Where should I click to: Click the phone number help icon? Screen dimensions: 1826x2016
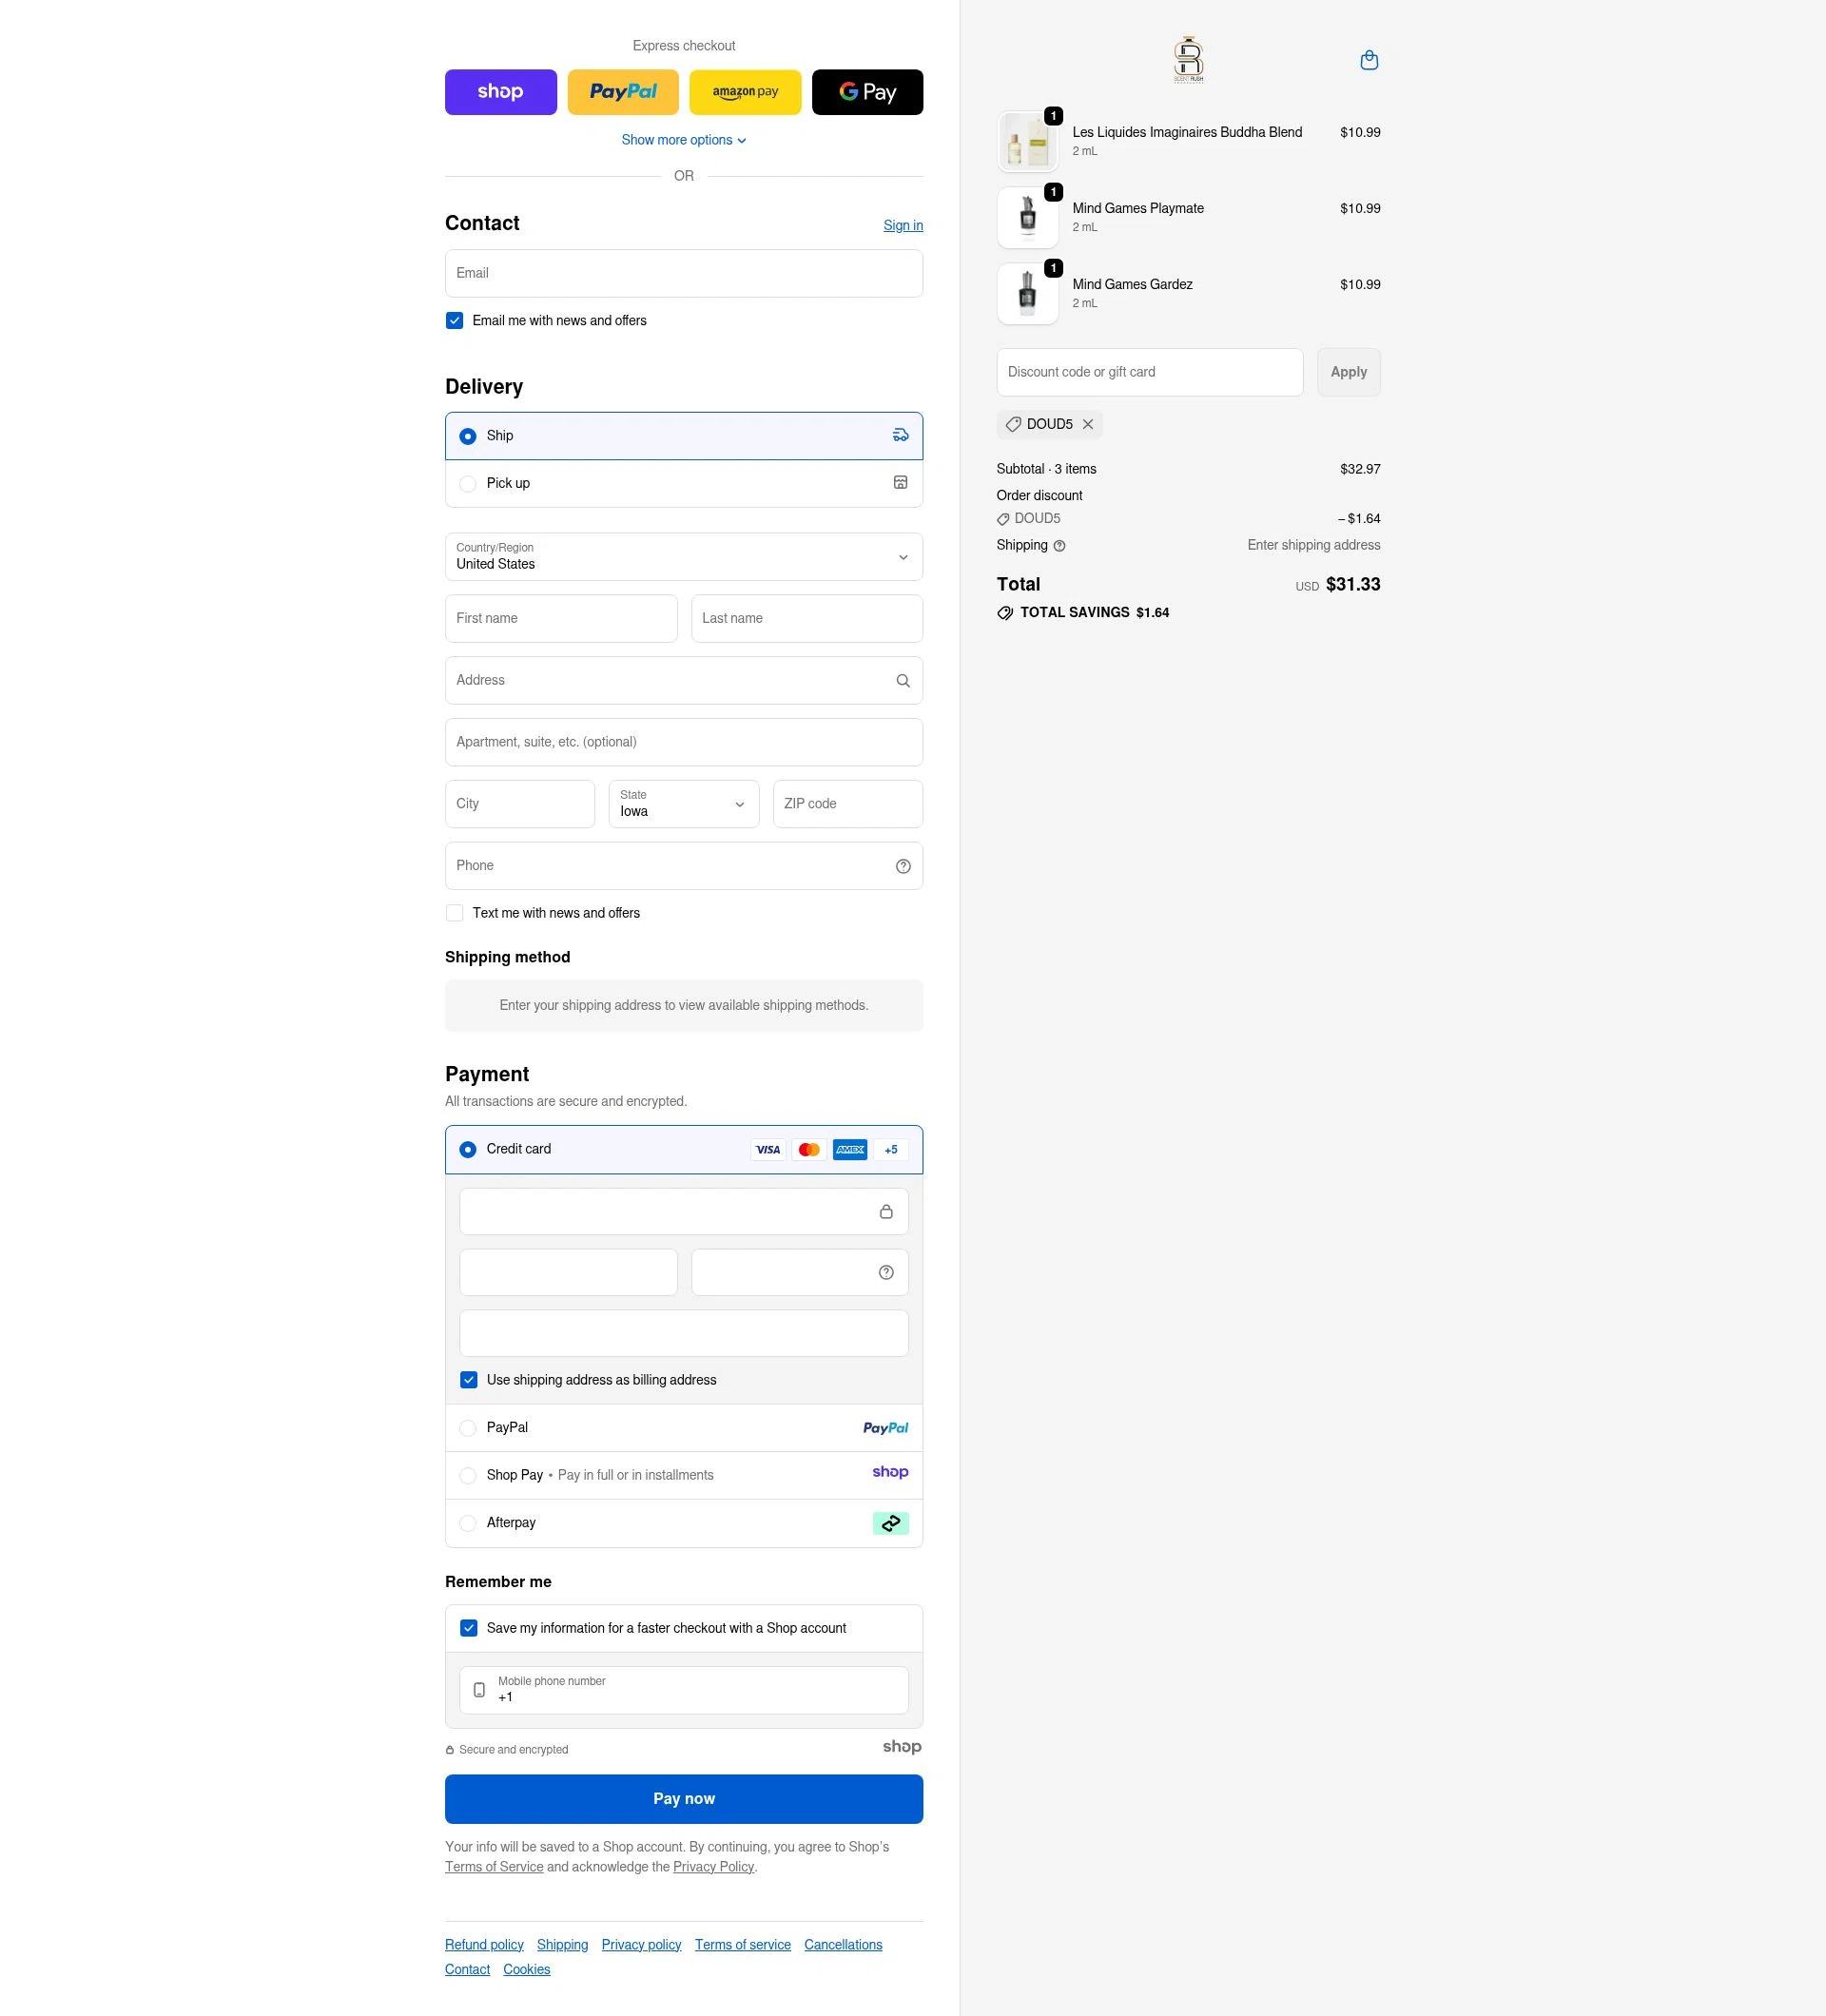click(902, 865)
